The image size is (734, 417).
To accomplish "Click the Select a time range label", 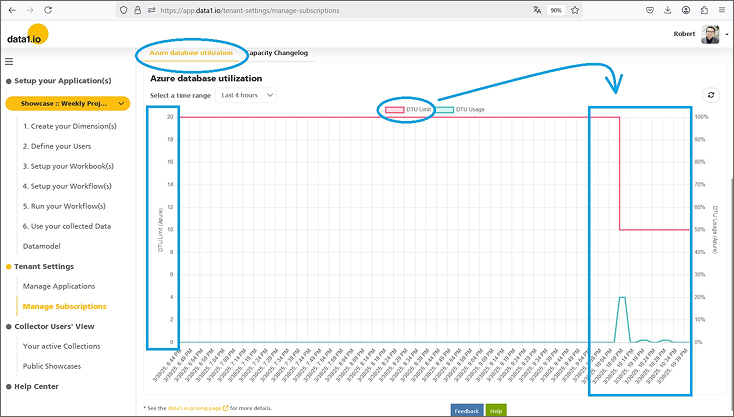I will pos(180,95).
